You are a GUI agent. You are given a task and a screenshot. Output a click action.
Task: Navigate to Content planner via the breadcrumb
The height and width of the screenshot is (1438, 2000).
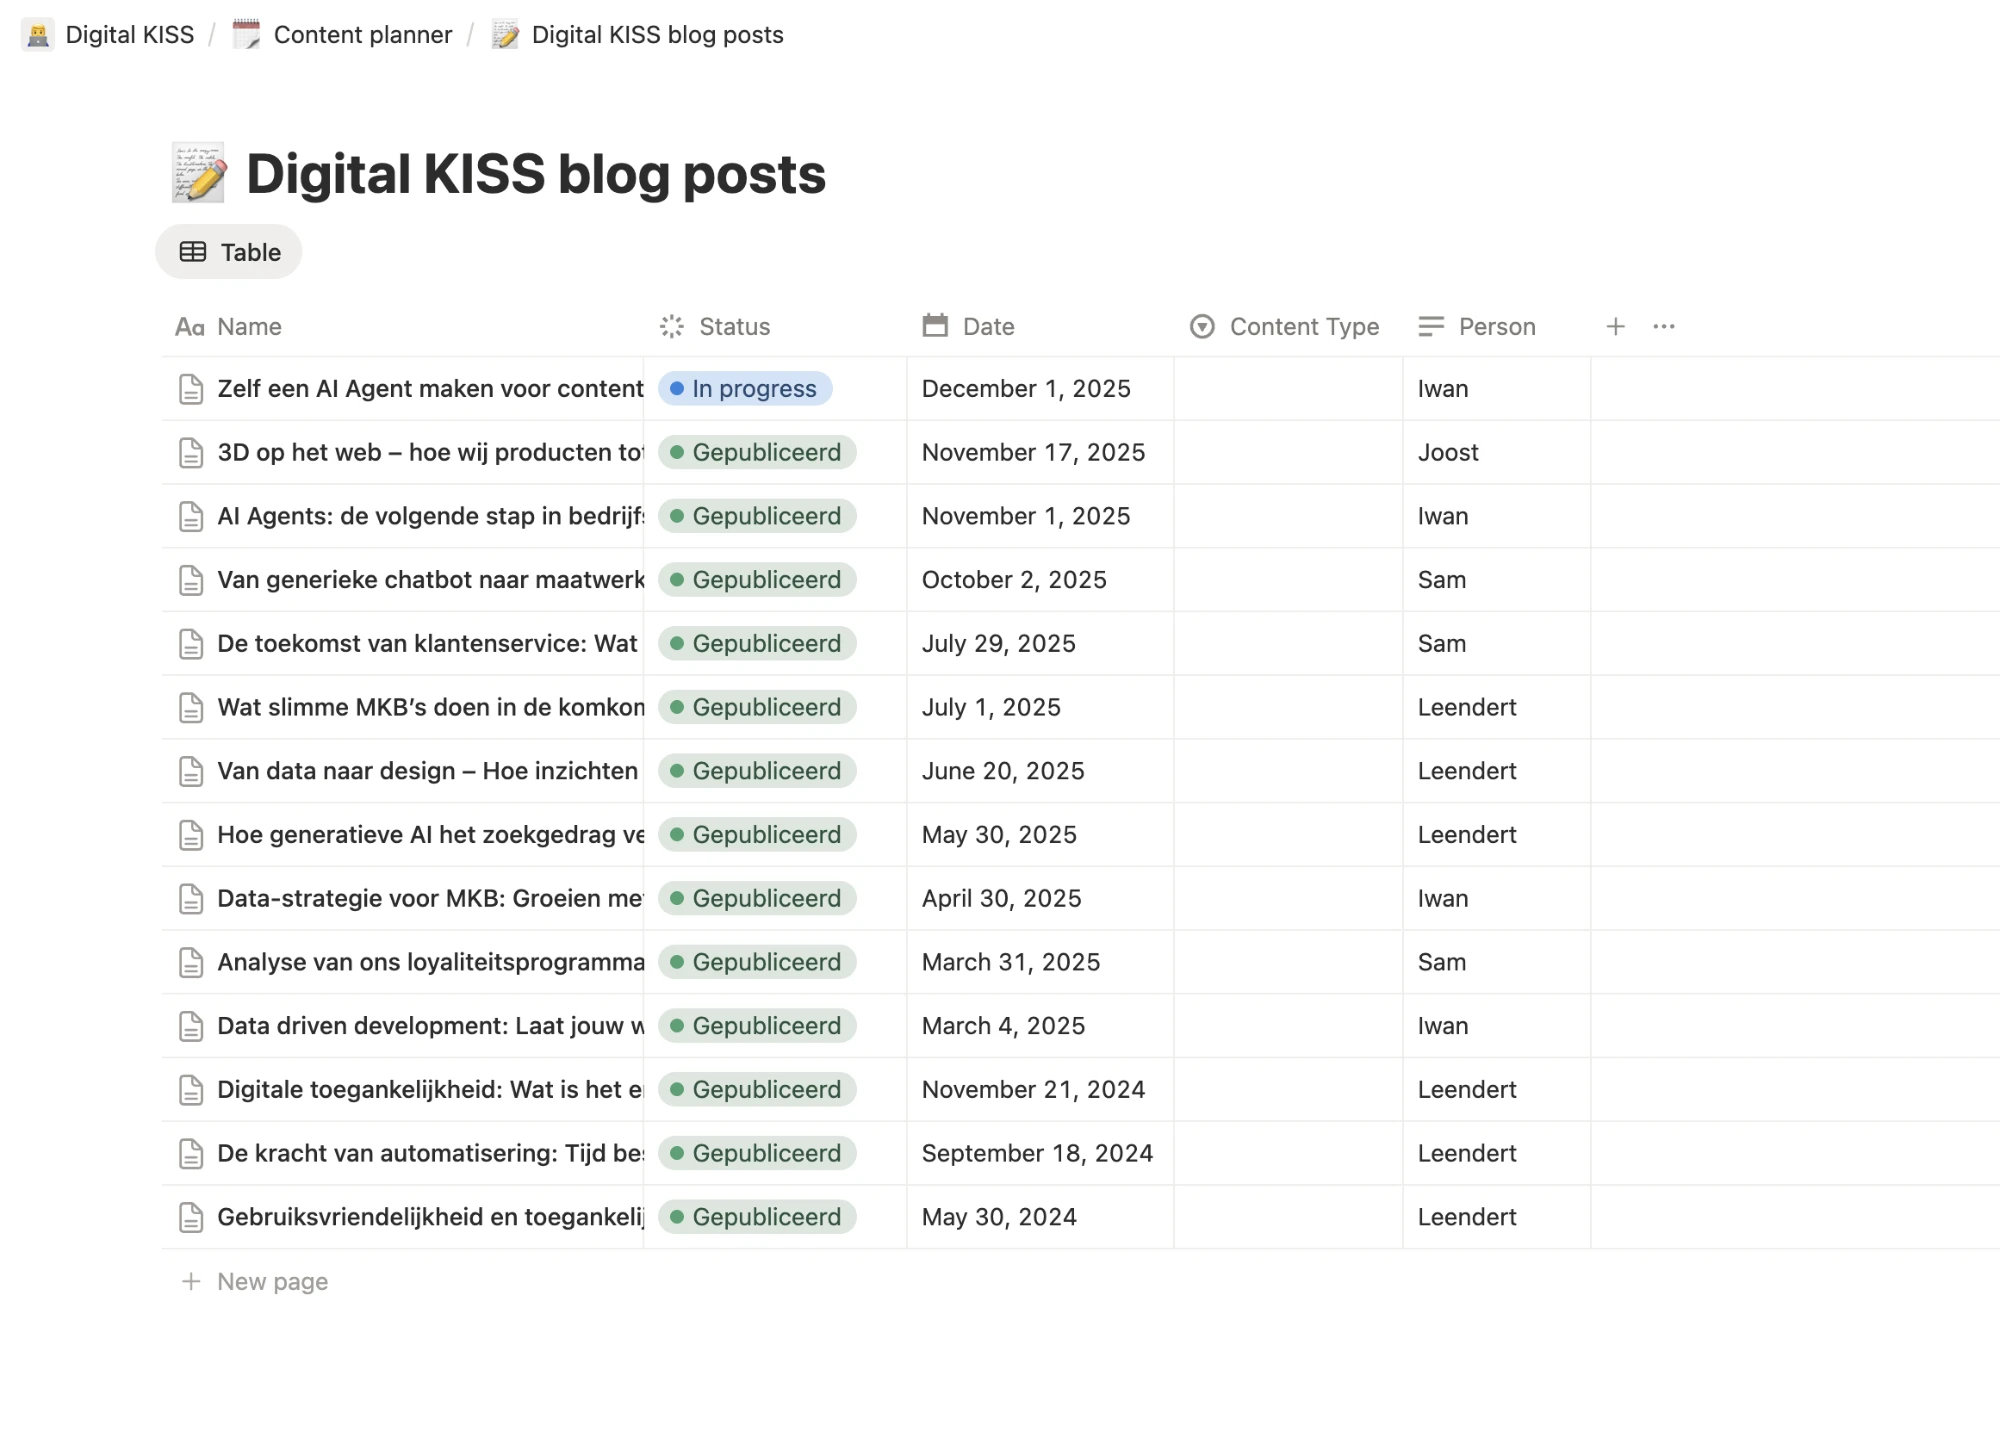coord(363,34)
